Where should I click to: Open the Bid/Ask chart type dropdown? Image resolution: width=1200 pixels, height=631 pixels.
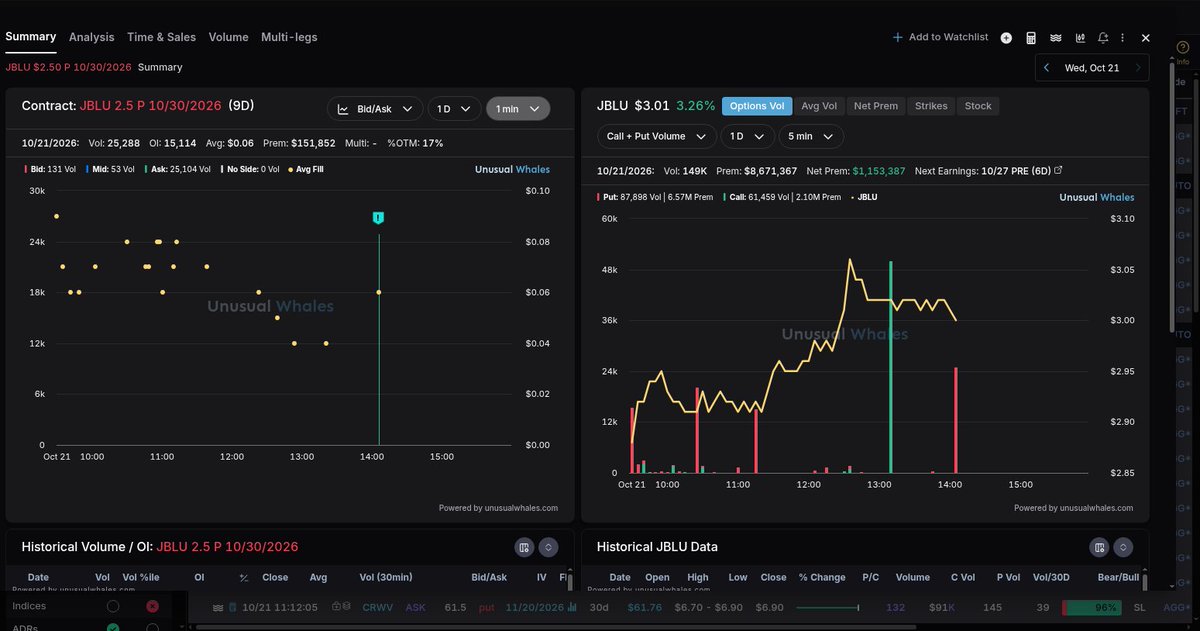[x=375, y=109]
